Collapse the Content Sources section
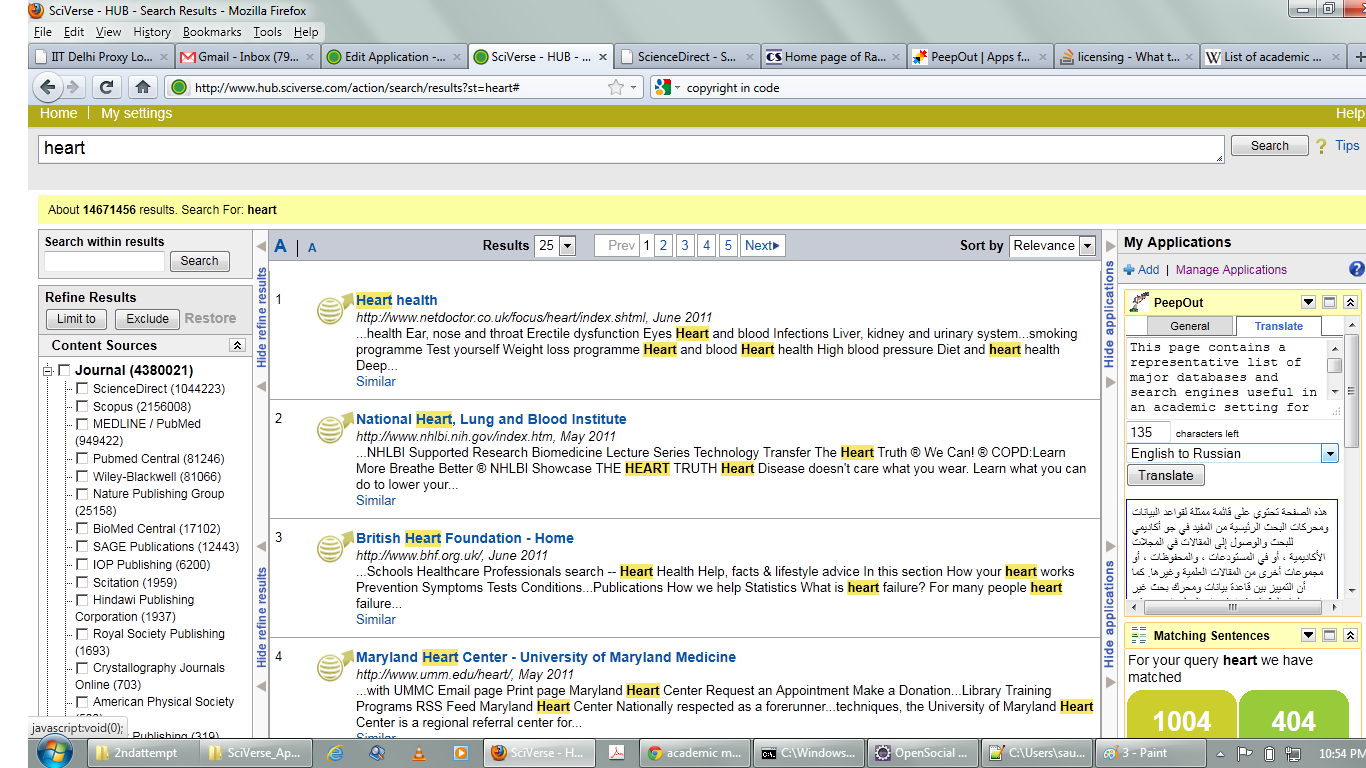 (237, 345)
